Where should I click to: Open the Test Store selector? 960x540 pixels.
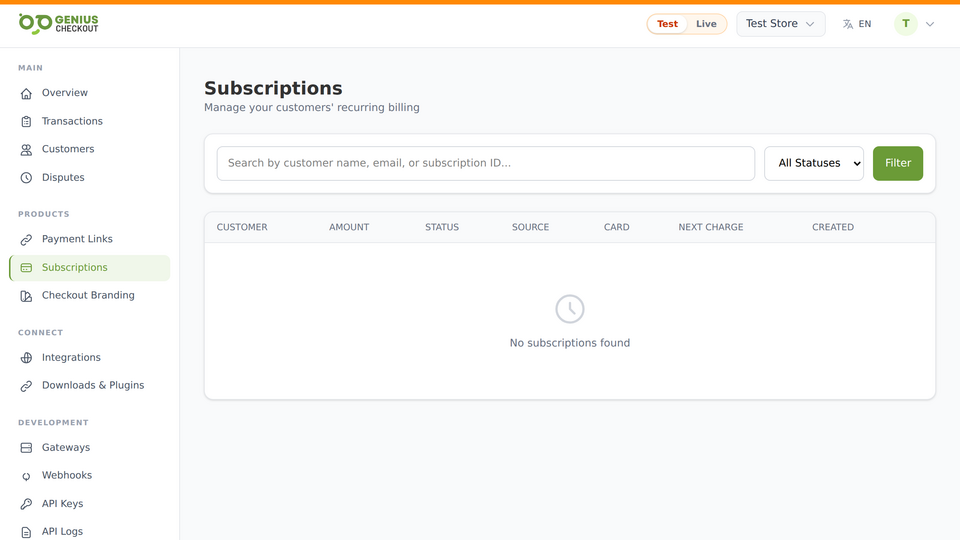pyautogui.click(x=781, y=24)
